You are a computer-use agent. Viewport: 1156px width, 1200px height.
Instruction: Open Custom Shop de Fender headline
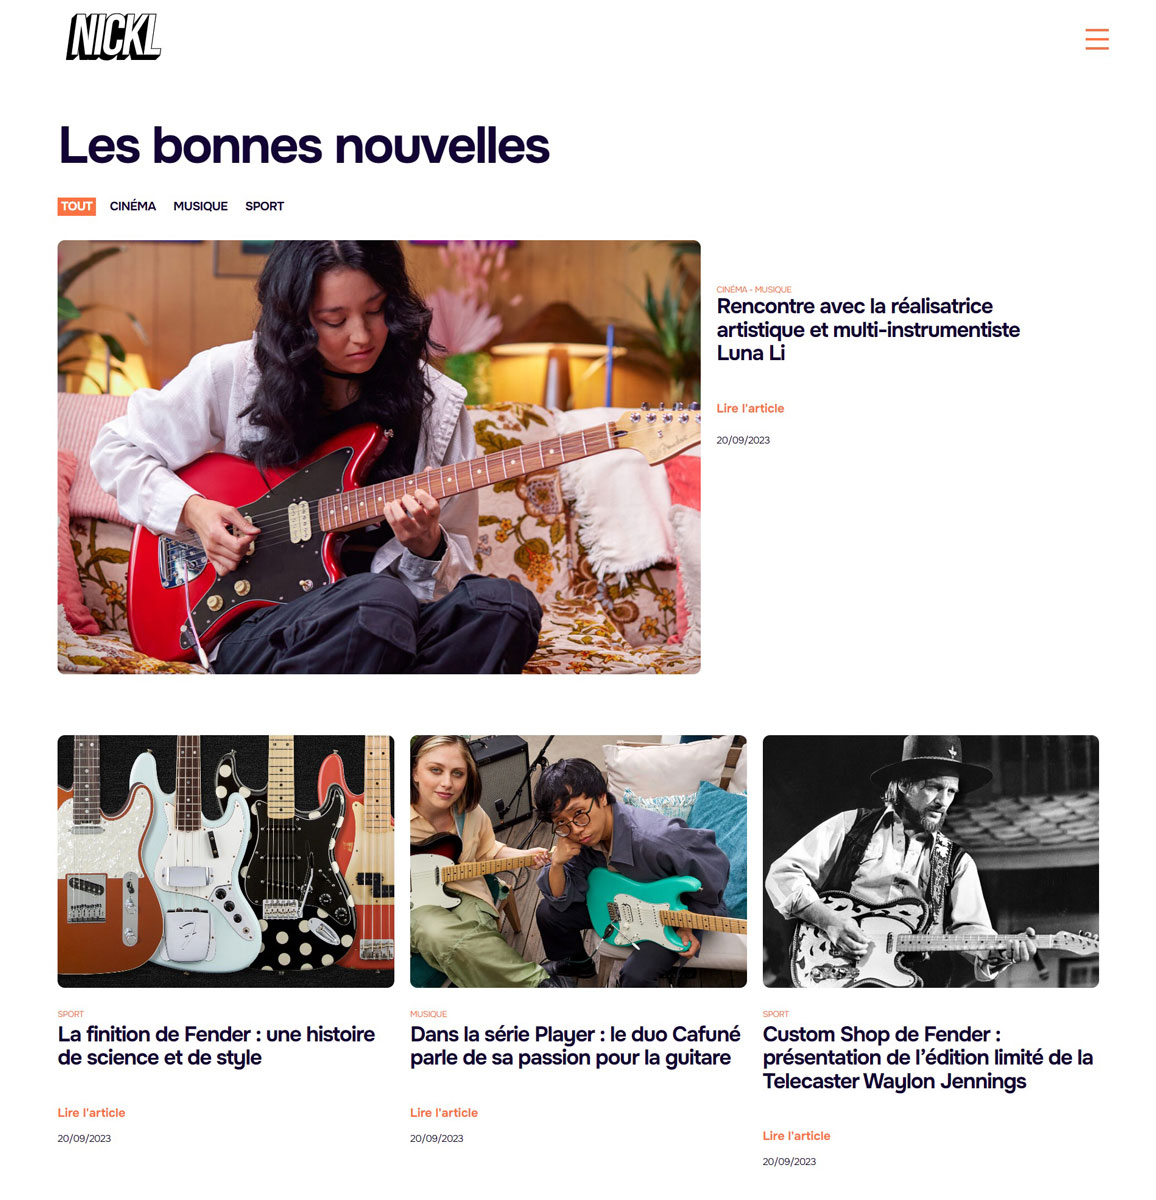pos(928,1058)
